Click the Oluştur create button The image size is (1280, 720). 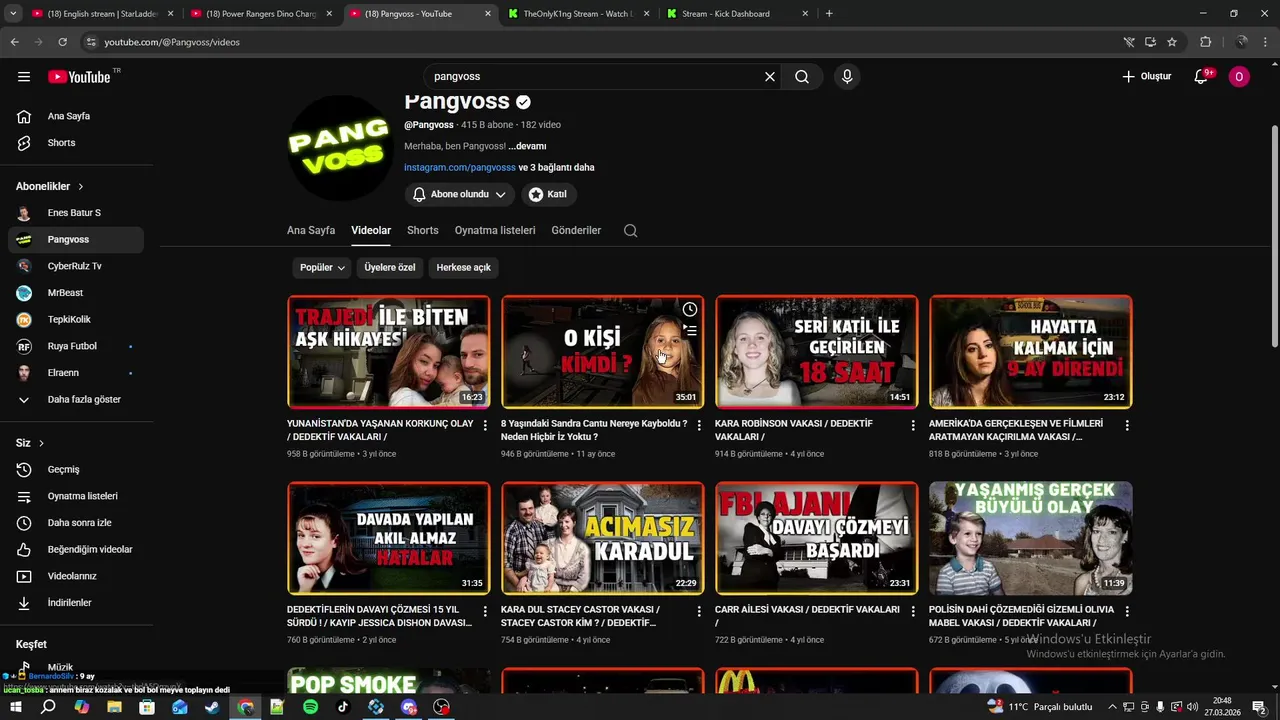point(1146,77)
